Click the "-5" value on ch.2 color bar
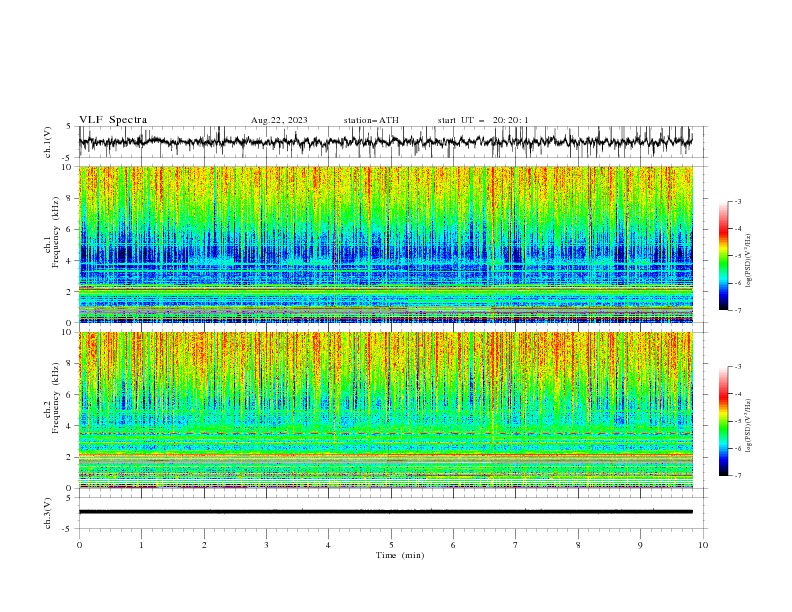The width and height of the screenshot is (792, 612). pos(738,421)
